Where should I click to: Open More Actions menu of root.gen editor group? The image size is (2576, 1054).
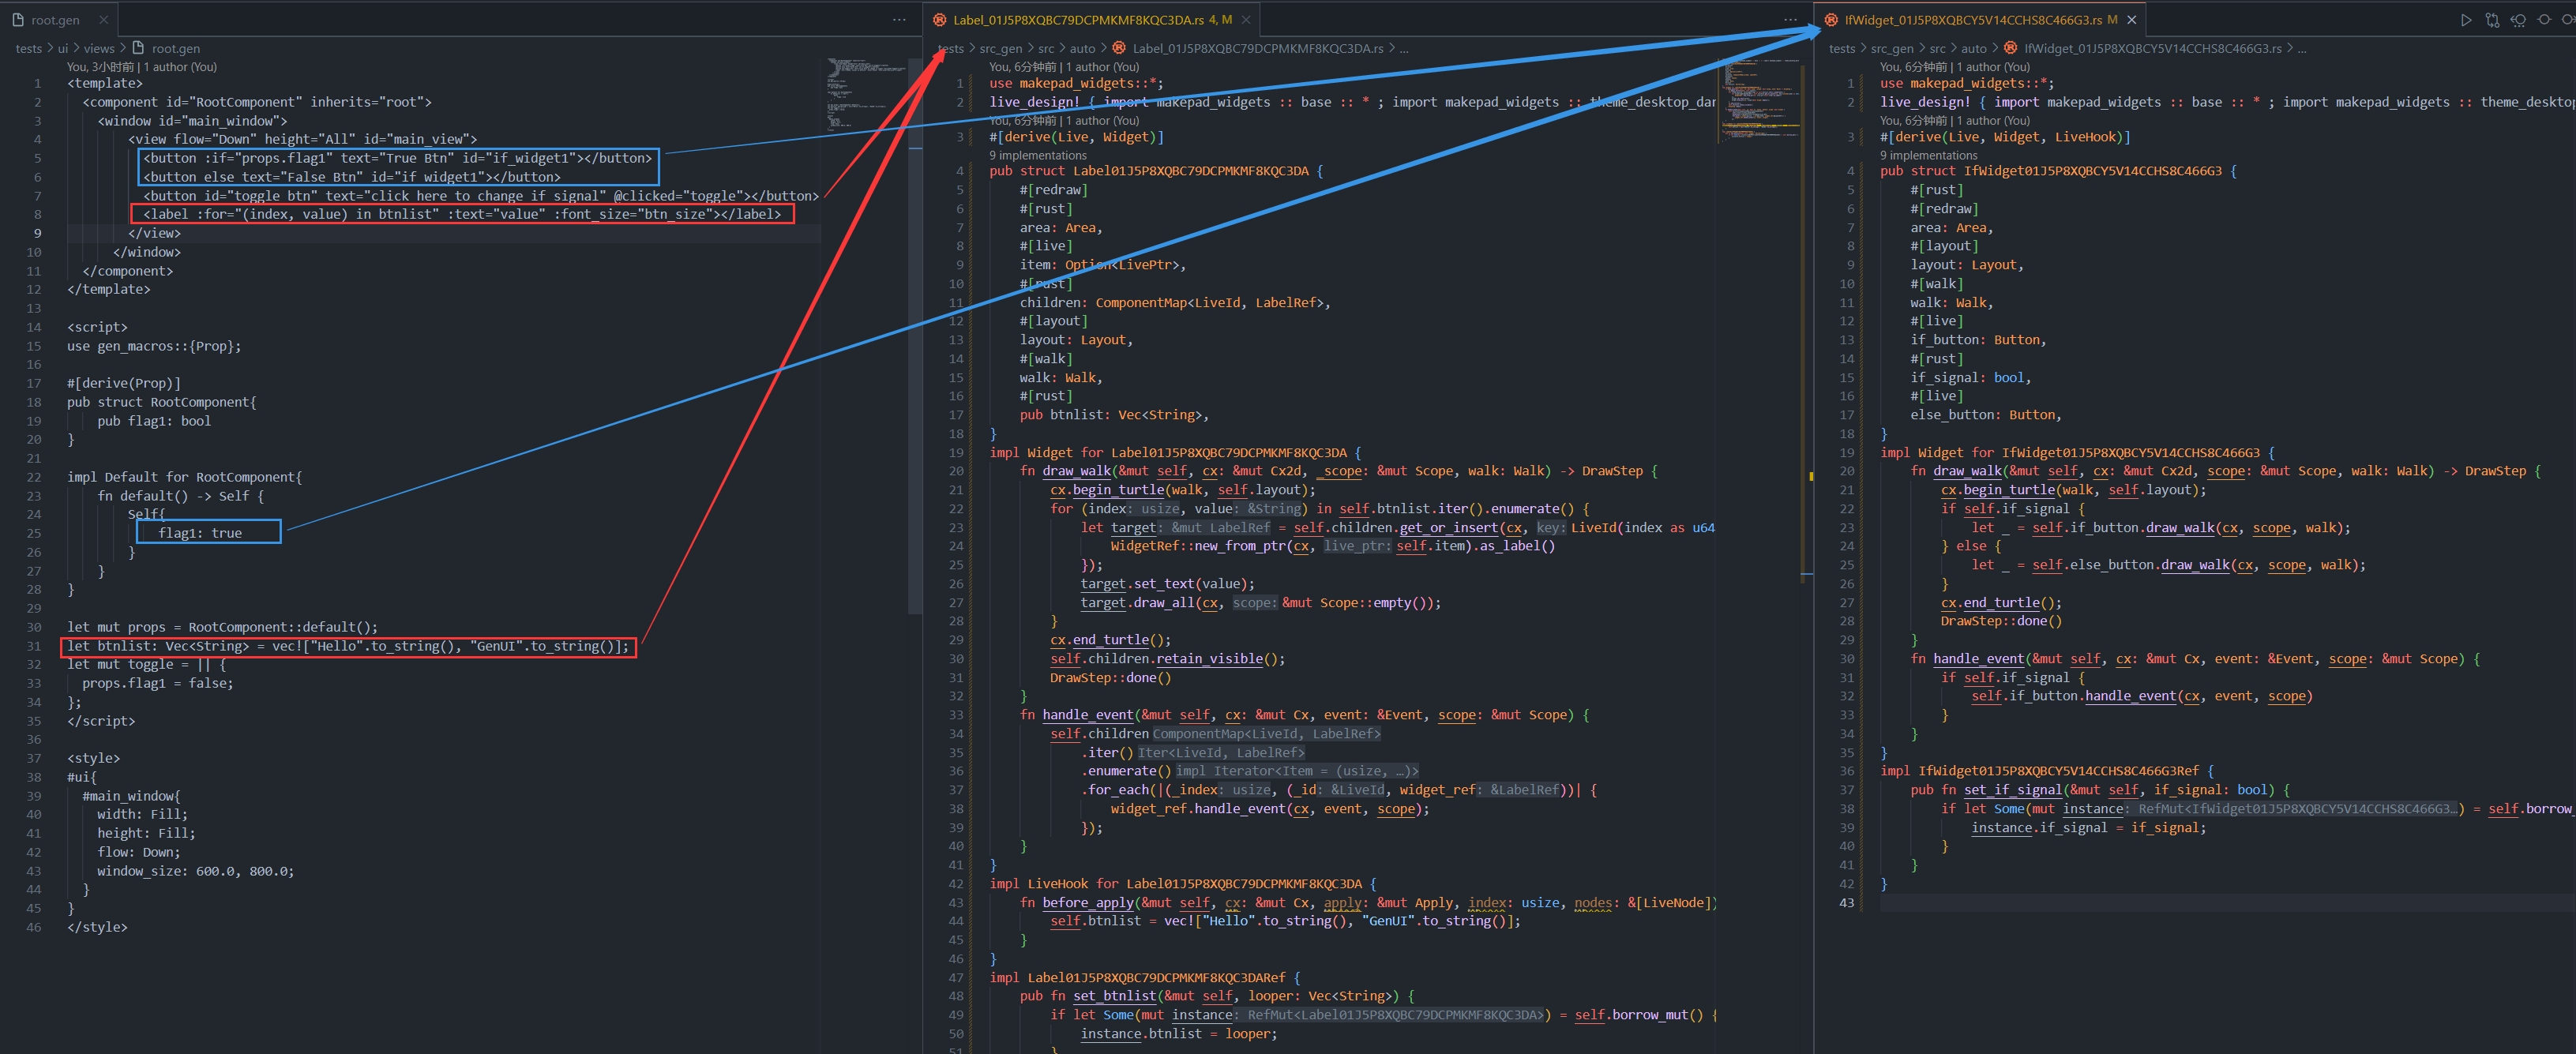[x=899, y=20]
